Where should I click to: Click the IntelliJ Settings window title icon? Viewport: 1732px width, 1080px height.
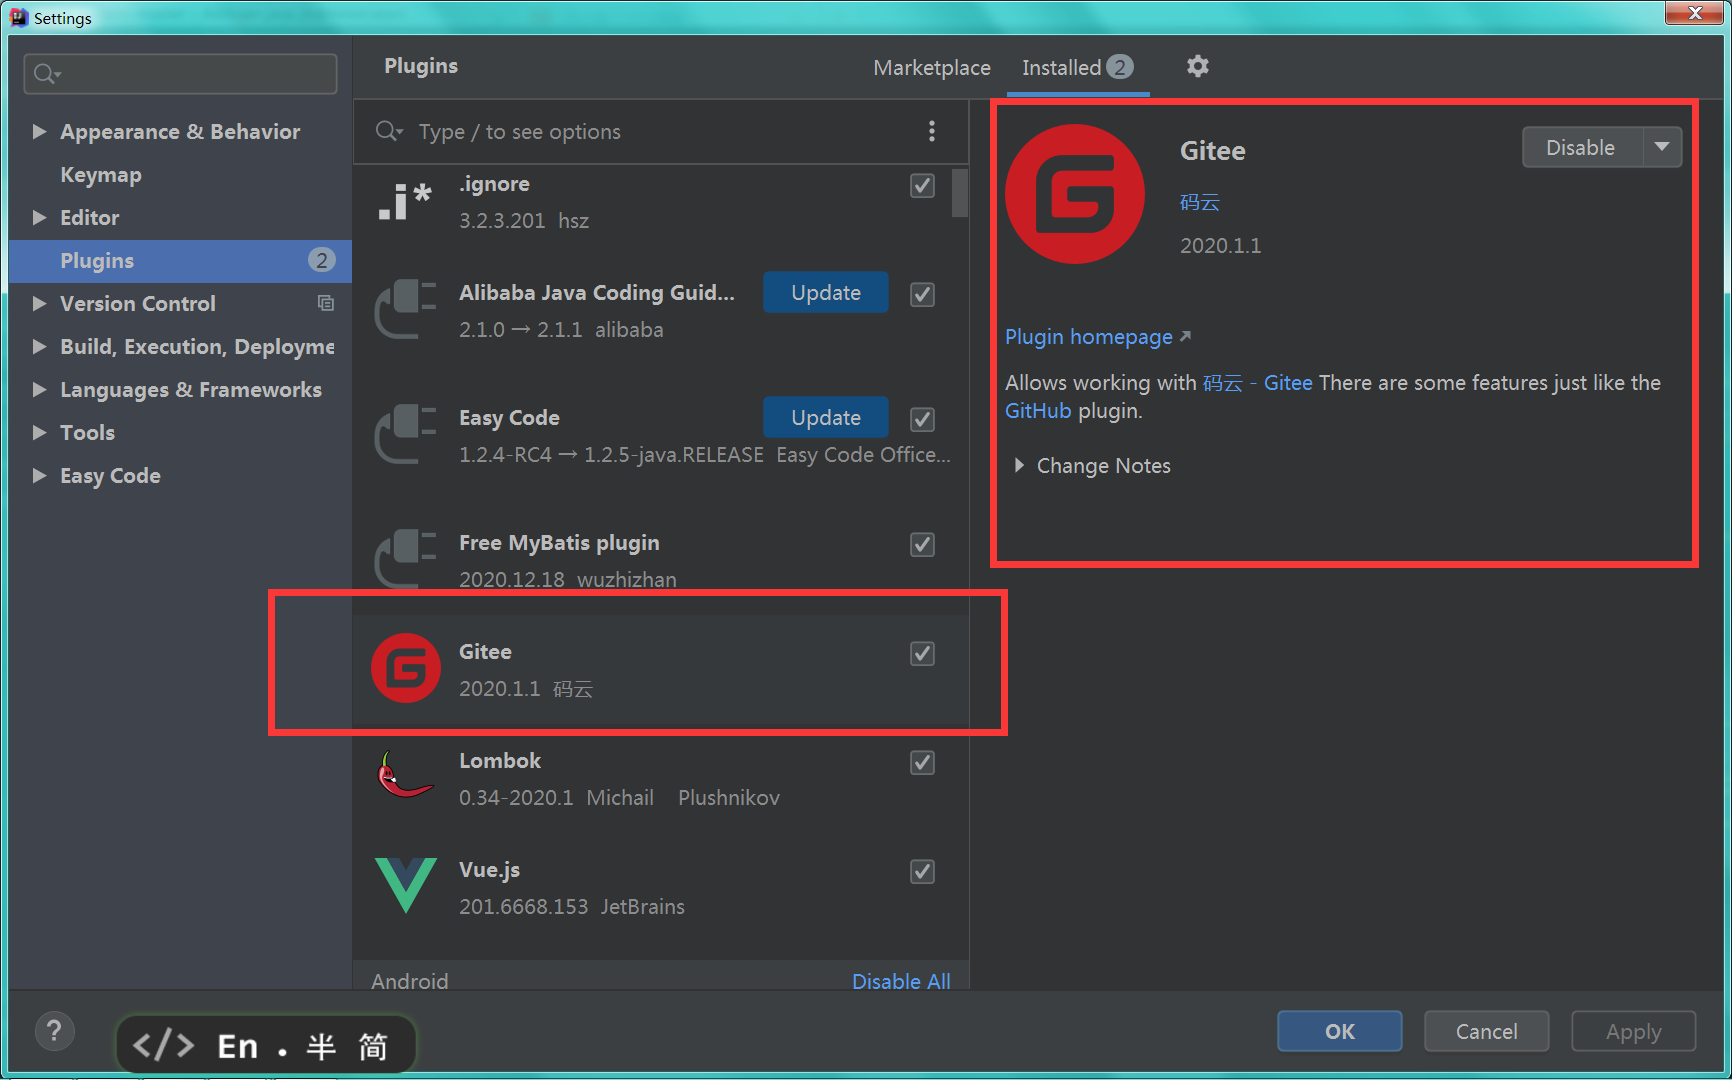tap(19, 17)
